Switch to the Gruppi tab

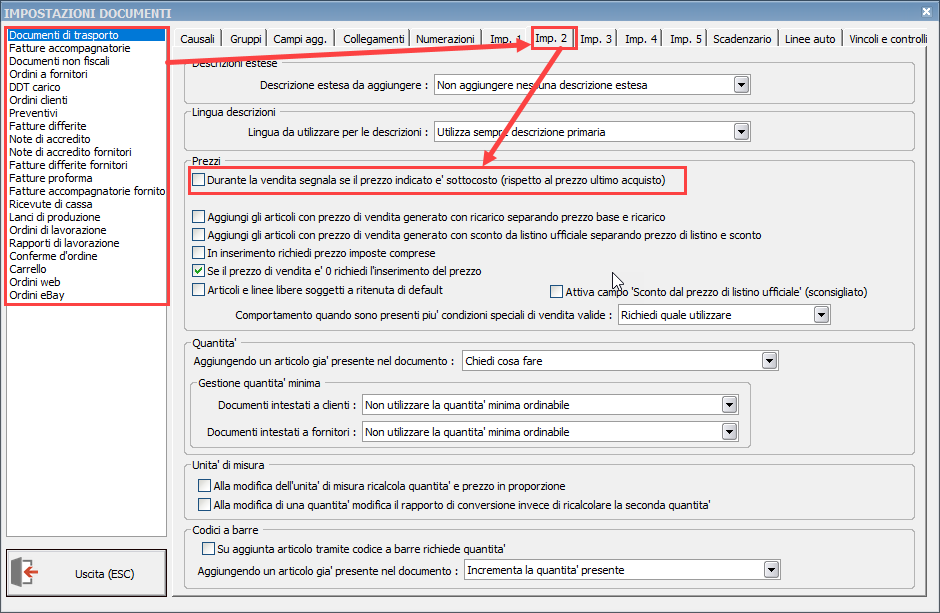click(245, 39)
